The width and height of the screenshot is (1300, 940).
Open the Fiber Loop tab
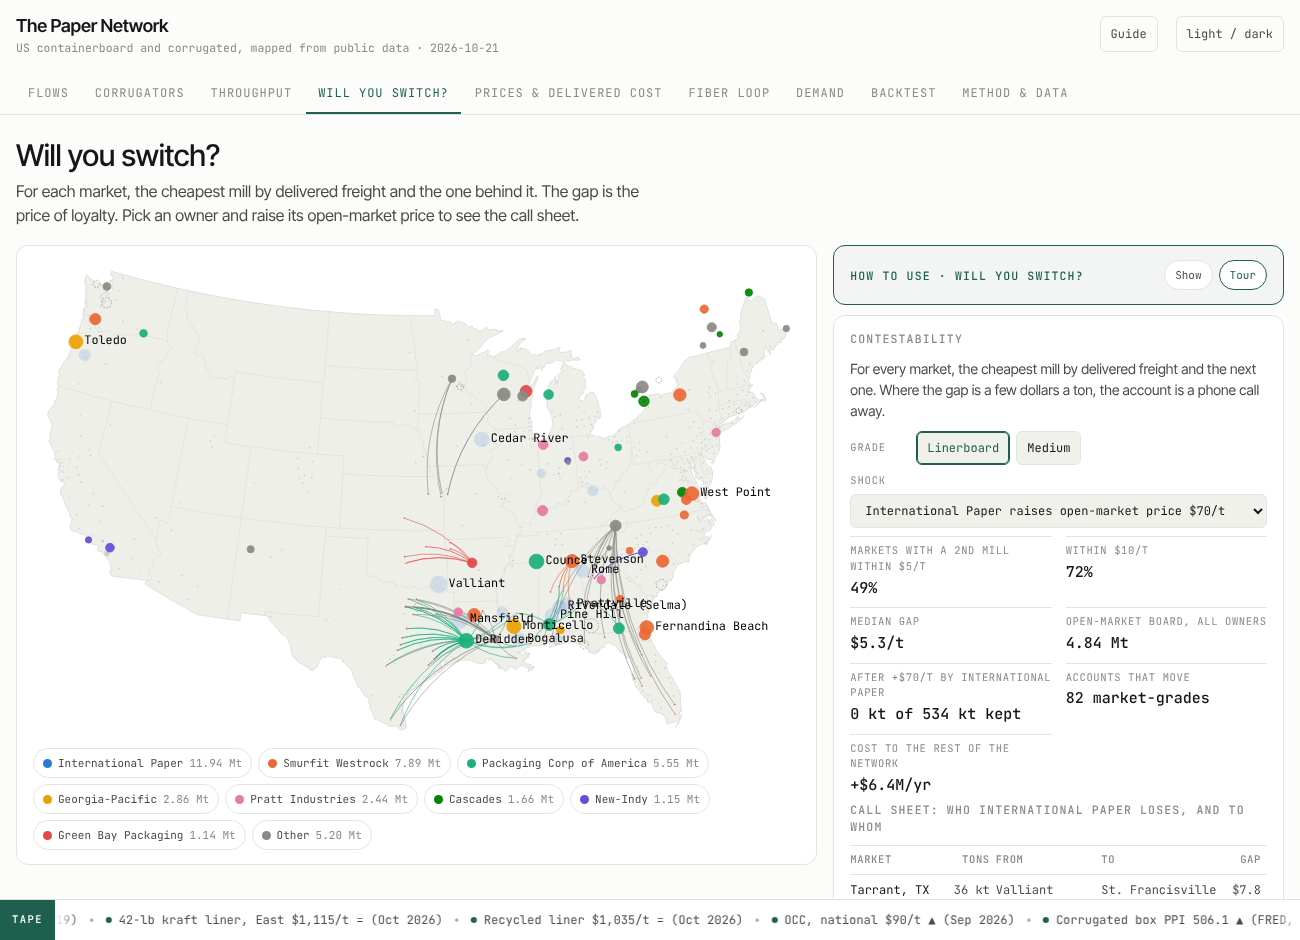click(729, 93)
